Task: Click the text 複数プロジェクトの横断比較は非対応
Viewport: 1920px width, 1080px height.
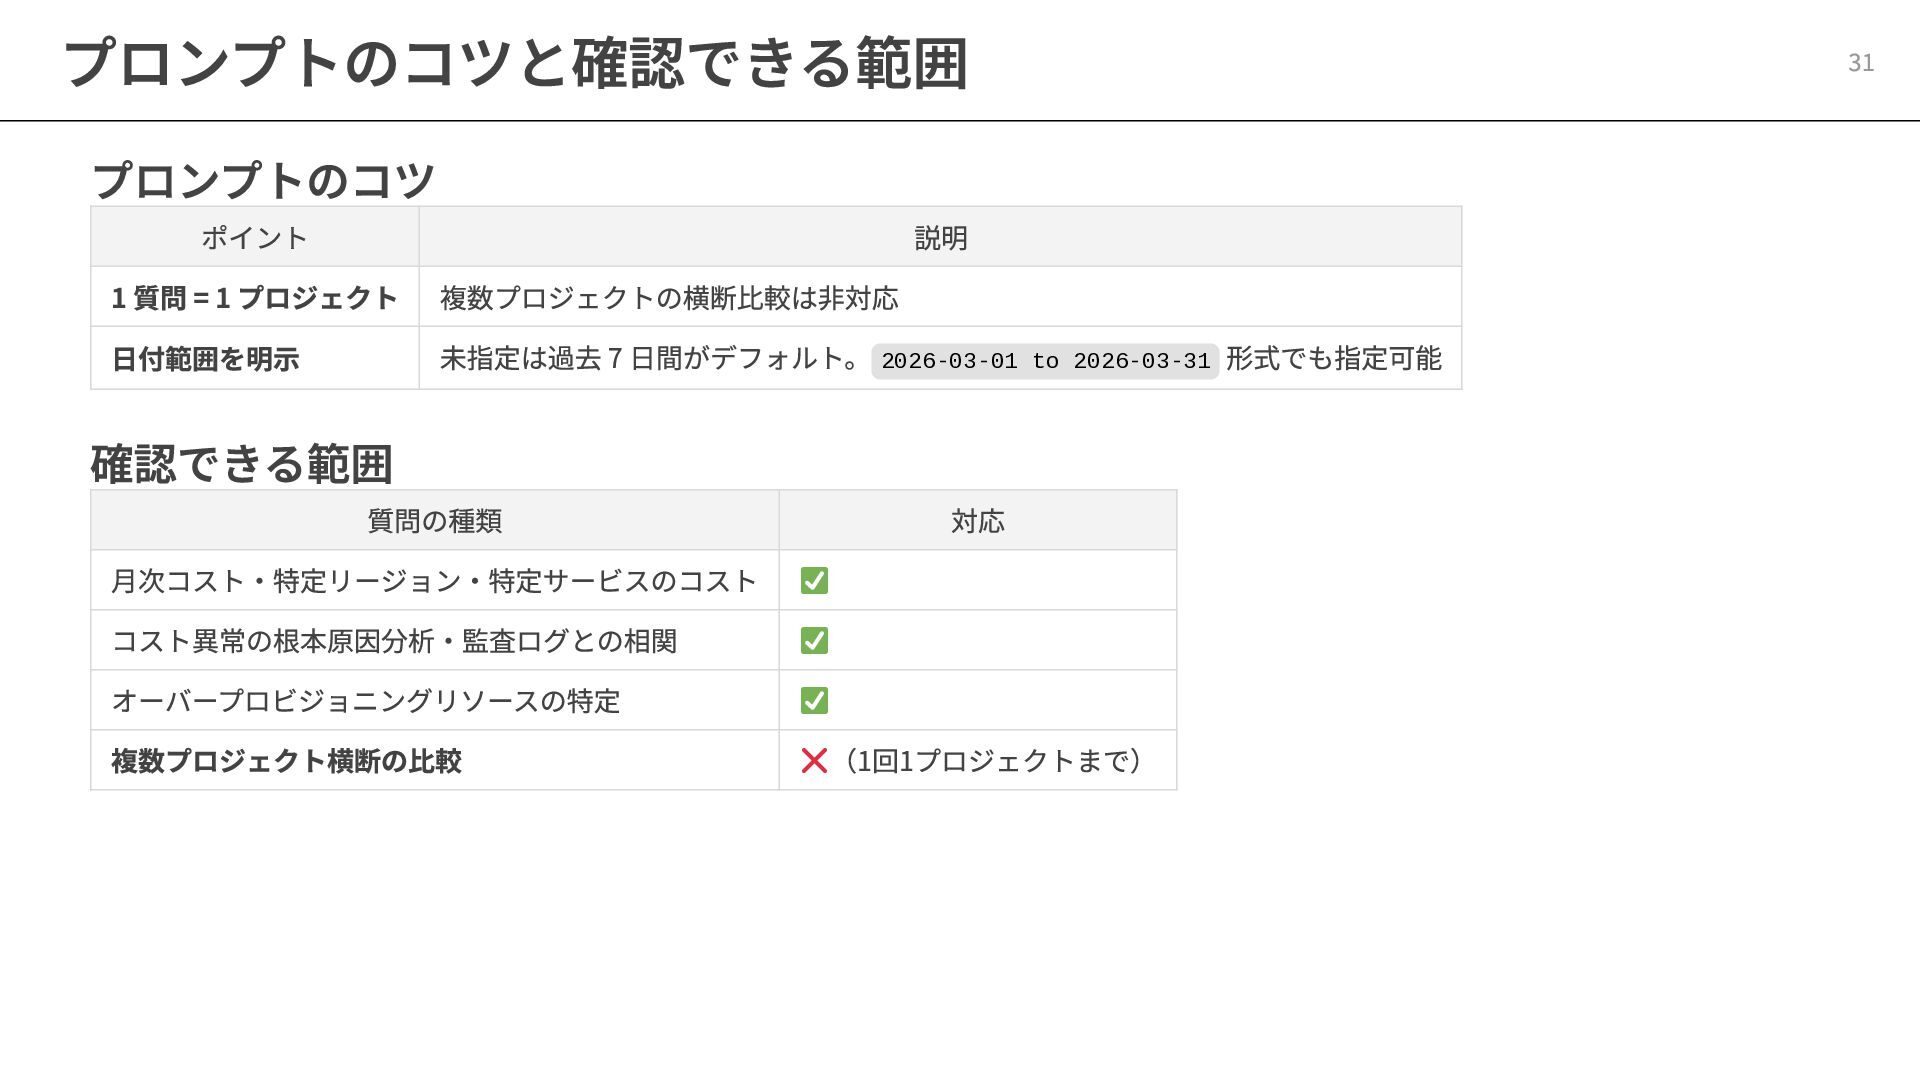Action: (x=669, y=298)
